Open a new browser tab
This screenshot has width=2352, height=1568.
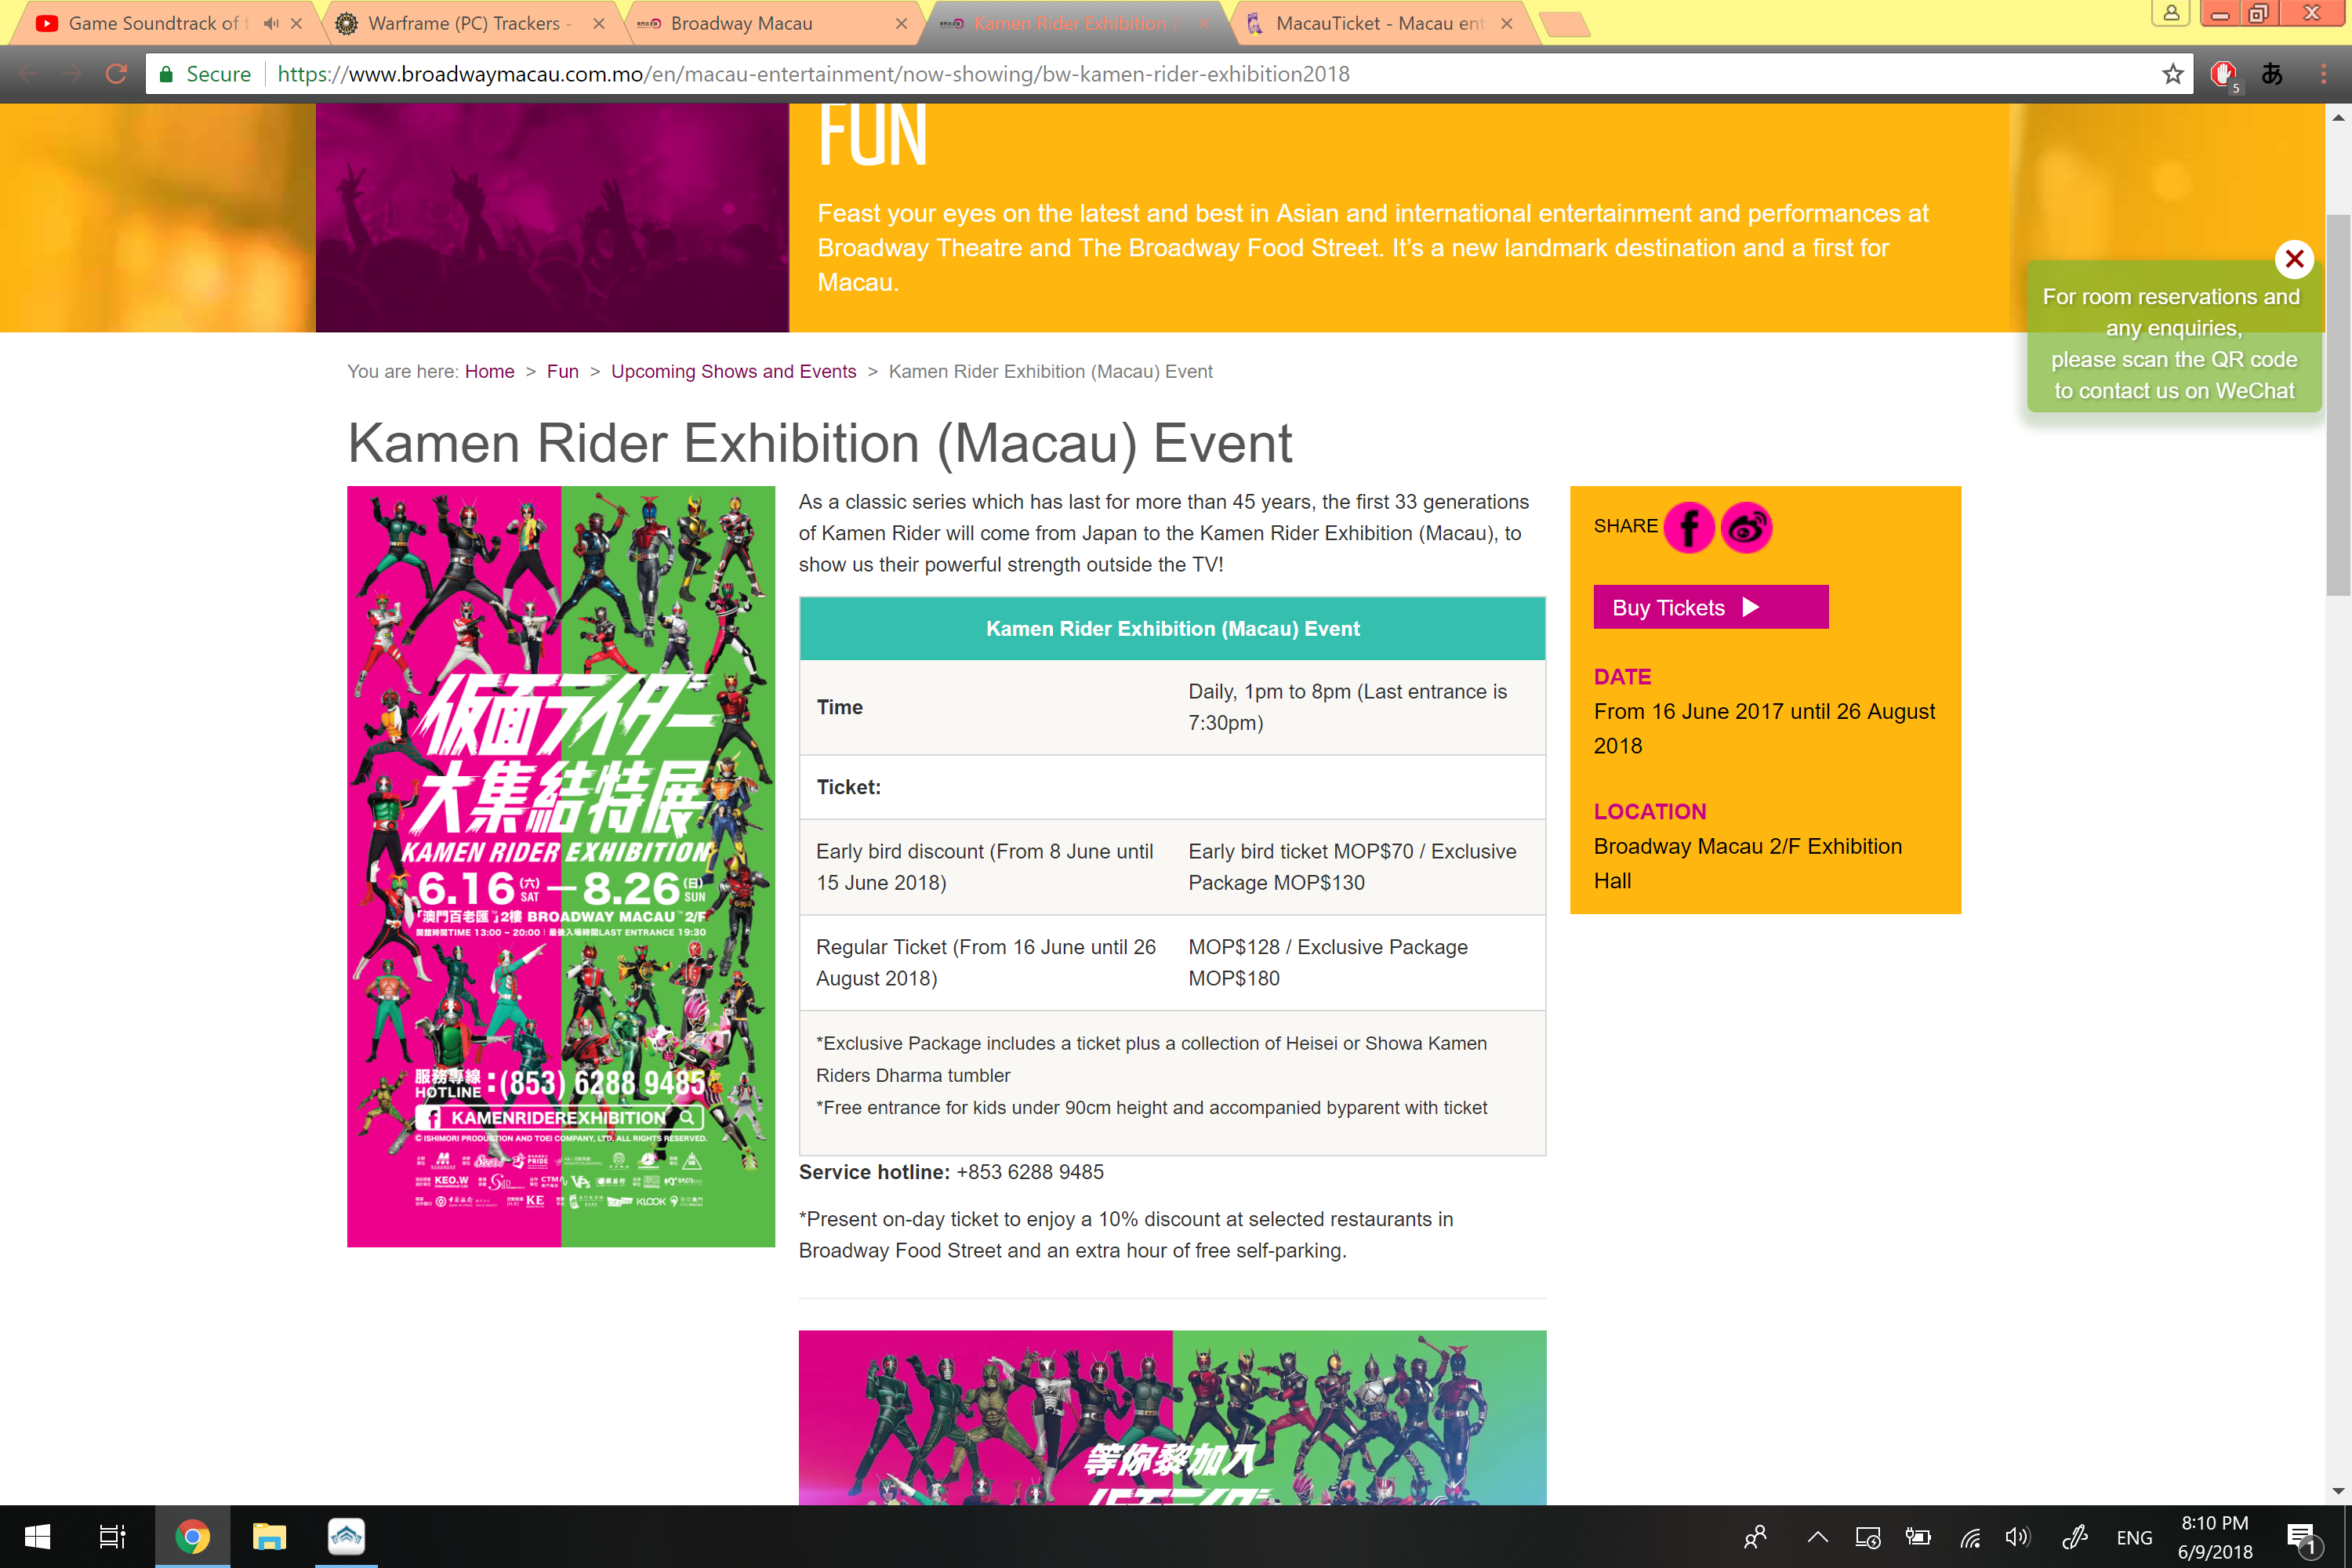[1565, 24]
